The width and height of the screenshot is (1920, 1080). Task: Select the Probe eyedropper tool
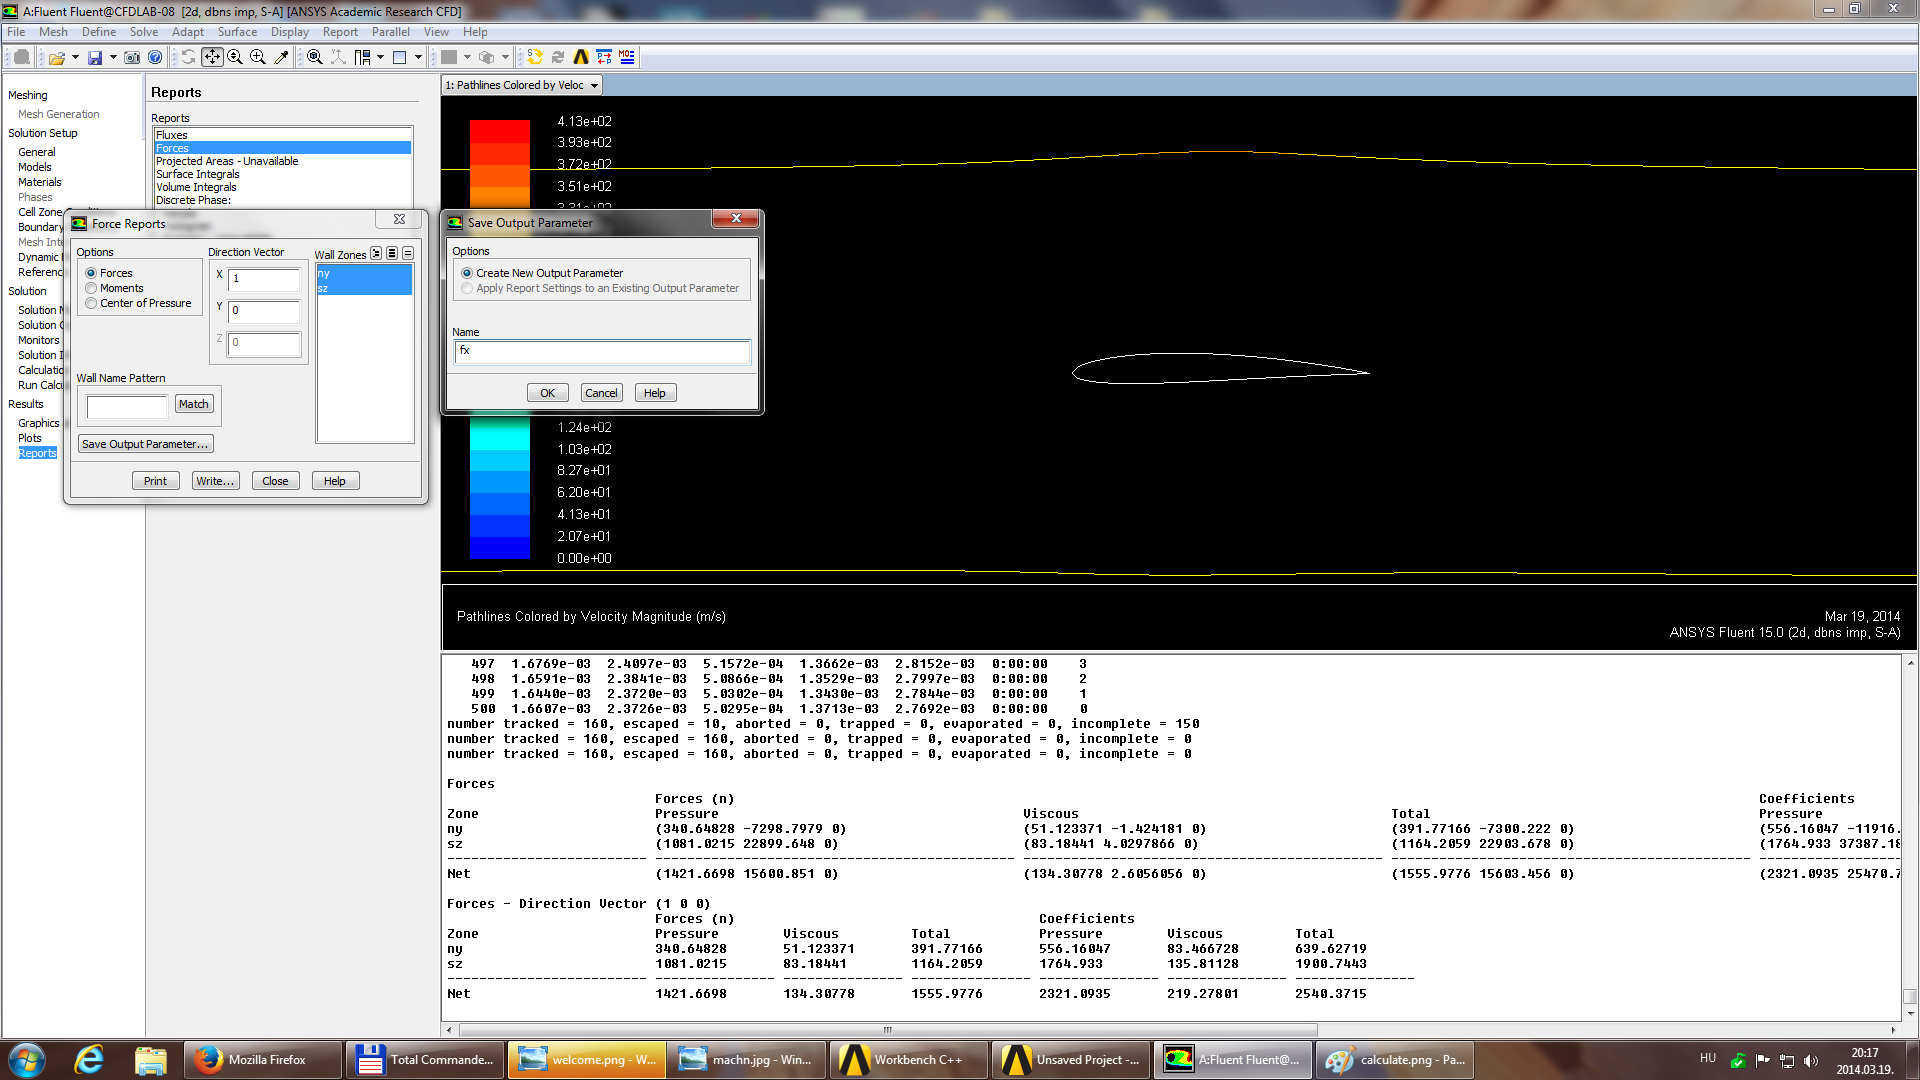point(281,58)
